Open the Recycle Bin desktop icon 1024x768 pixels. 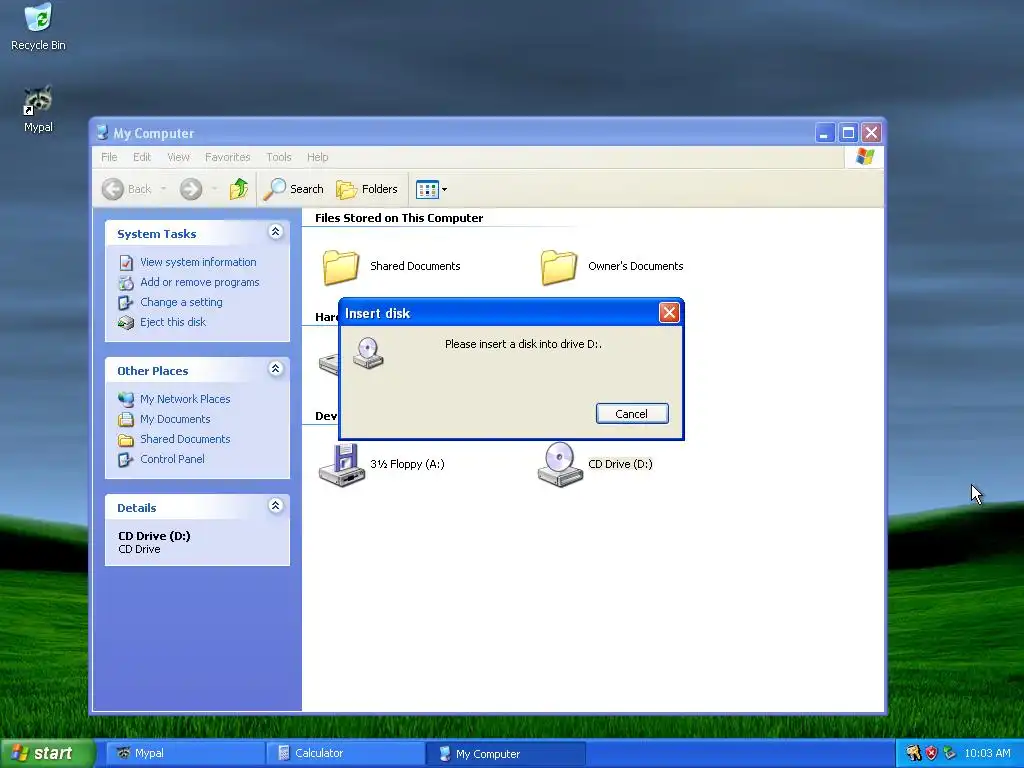38,27
